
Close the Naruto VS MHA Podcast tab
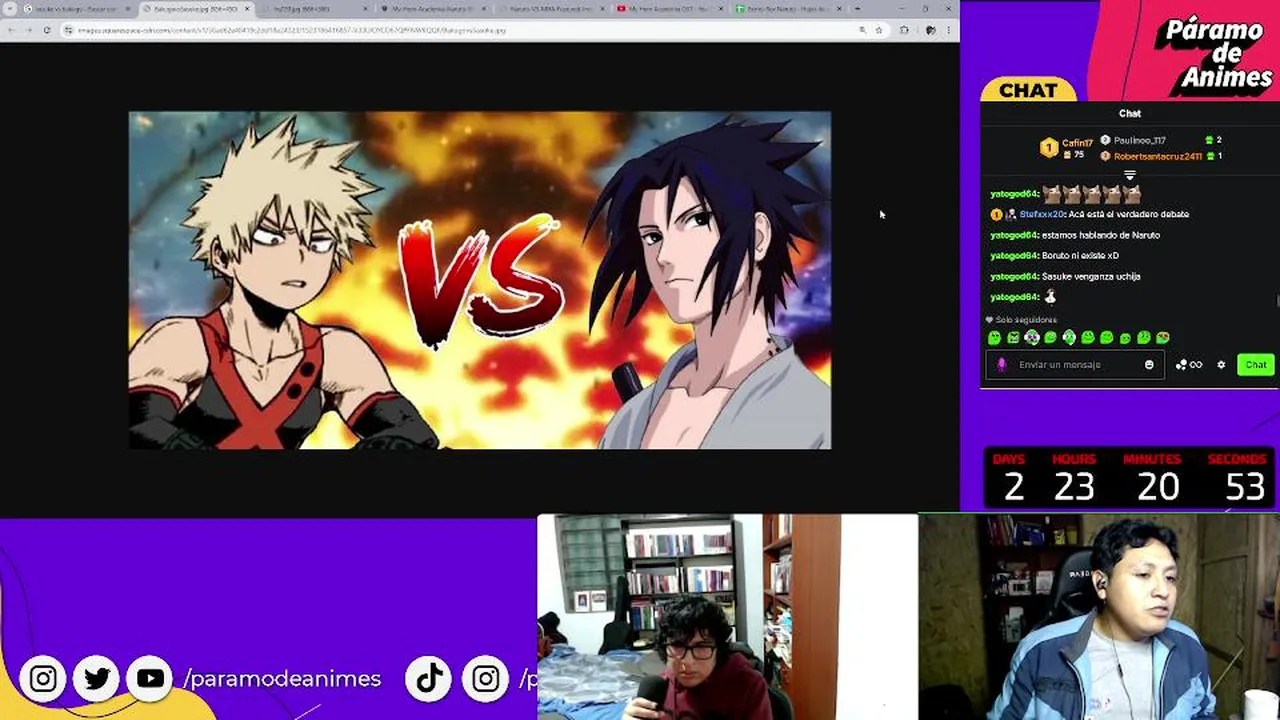[x=603, y=9]
